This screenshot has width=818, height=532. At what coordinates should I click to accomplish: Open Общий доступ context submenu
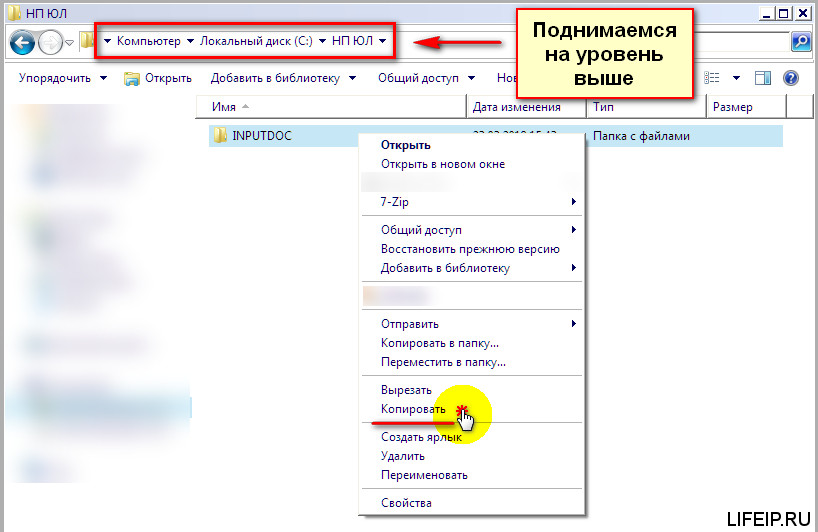coord(471,230)
